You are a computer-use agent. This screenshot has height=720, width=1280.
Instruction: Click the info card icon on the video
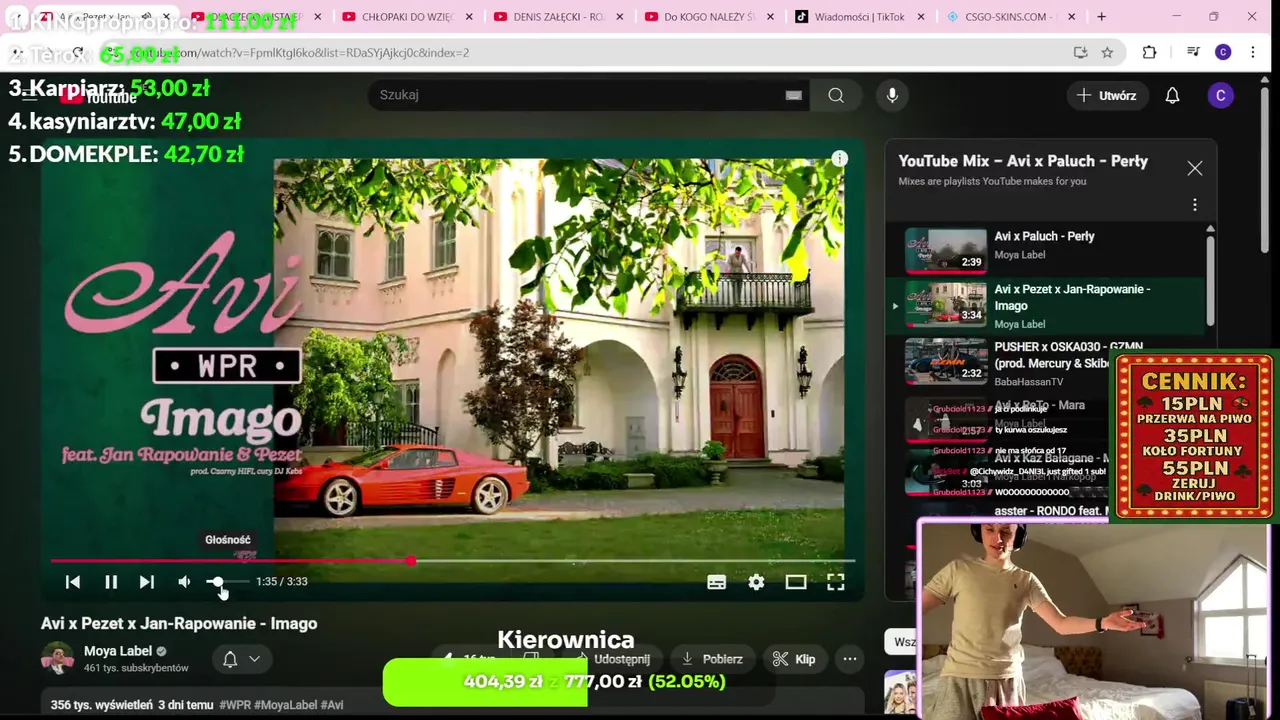pyautogui.click(x=840, y=158)
